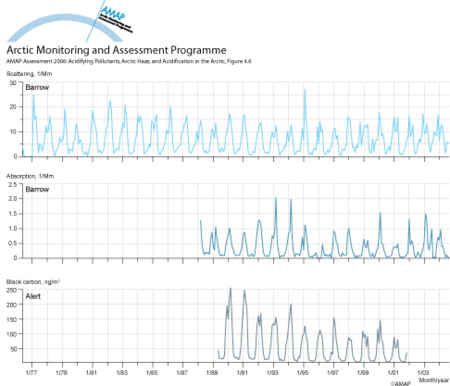Click the ©AMAP copyright text

click(400, 384)
